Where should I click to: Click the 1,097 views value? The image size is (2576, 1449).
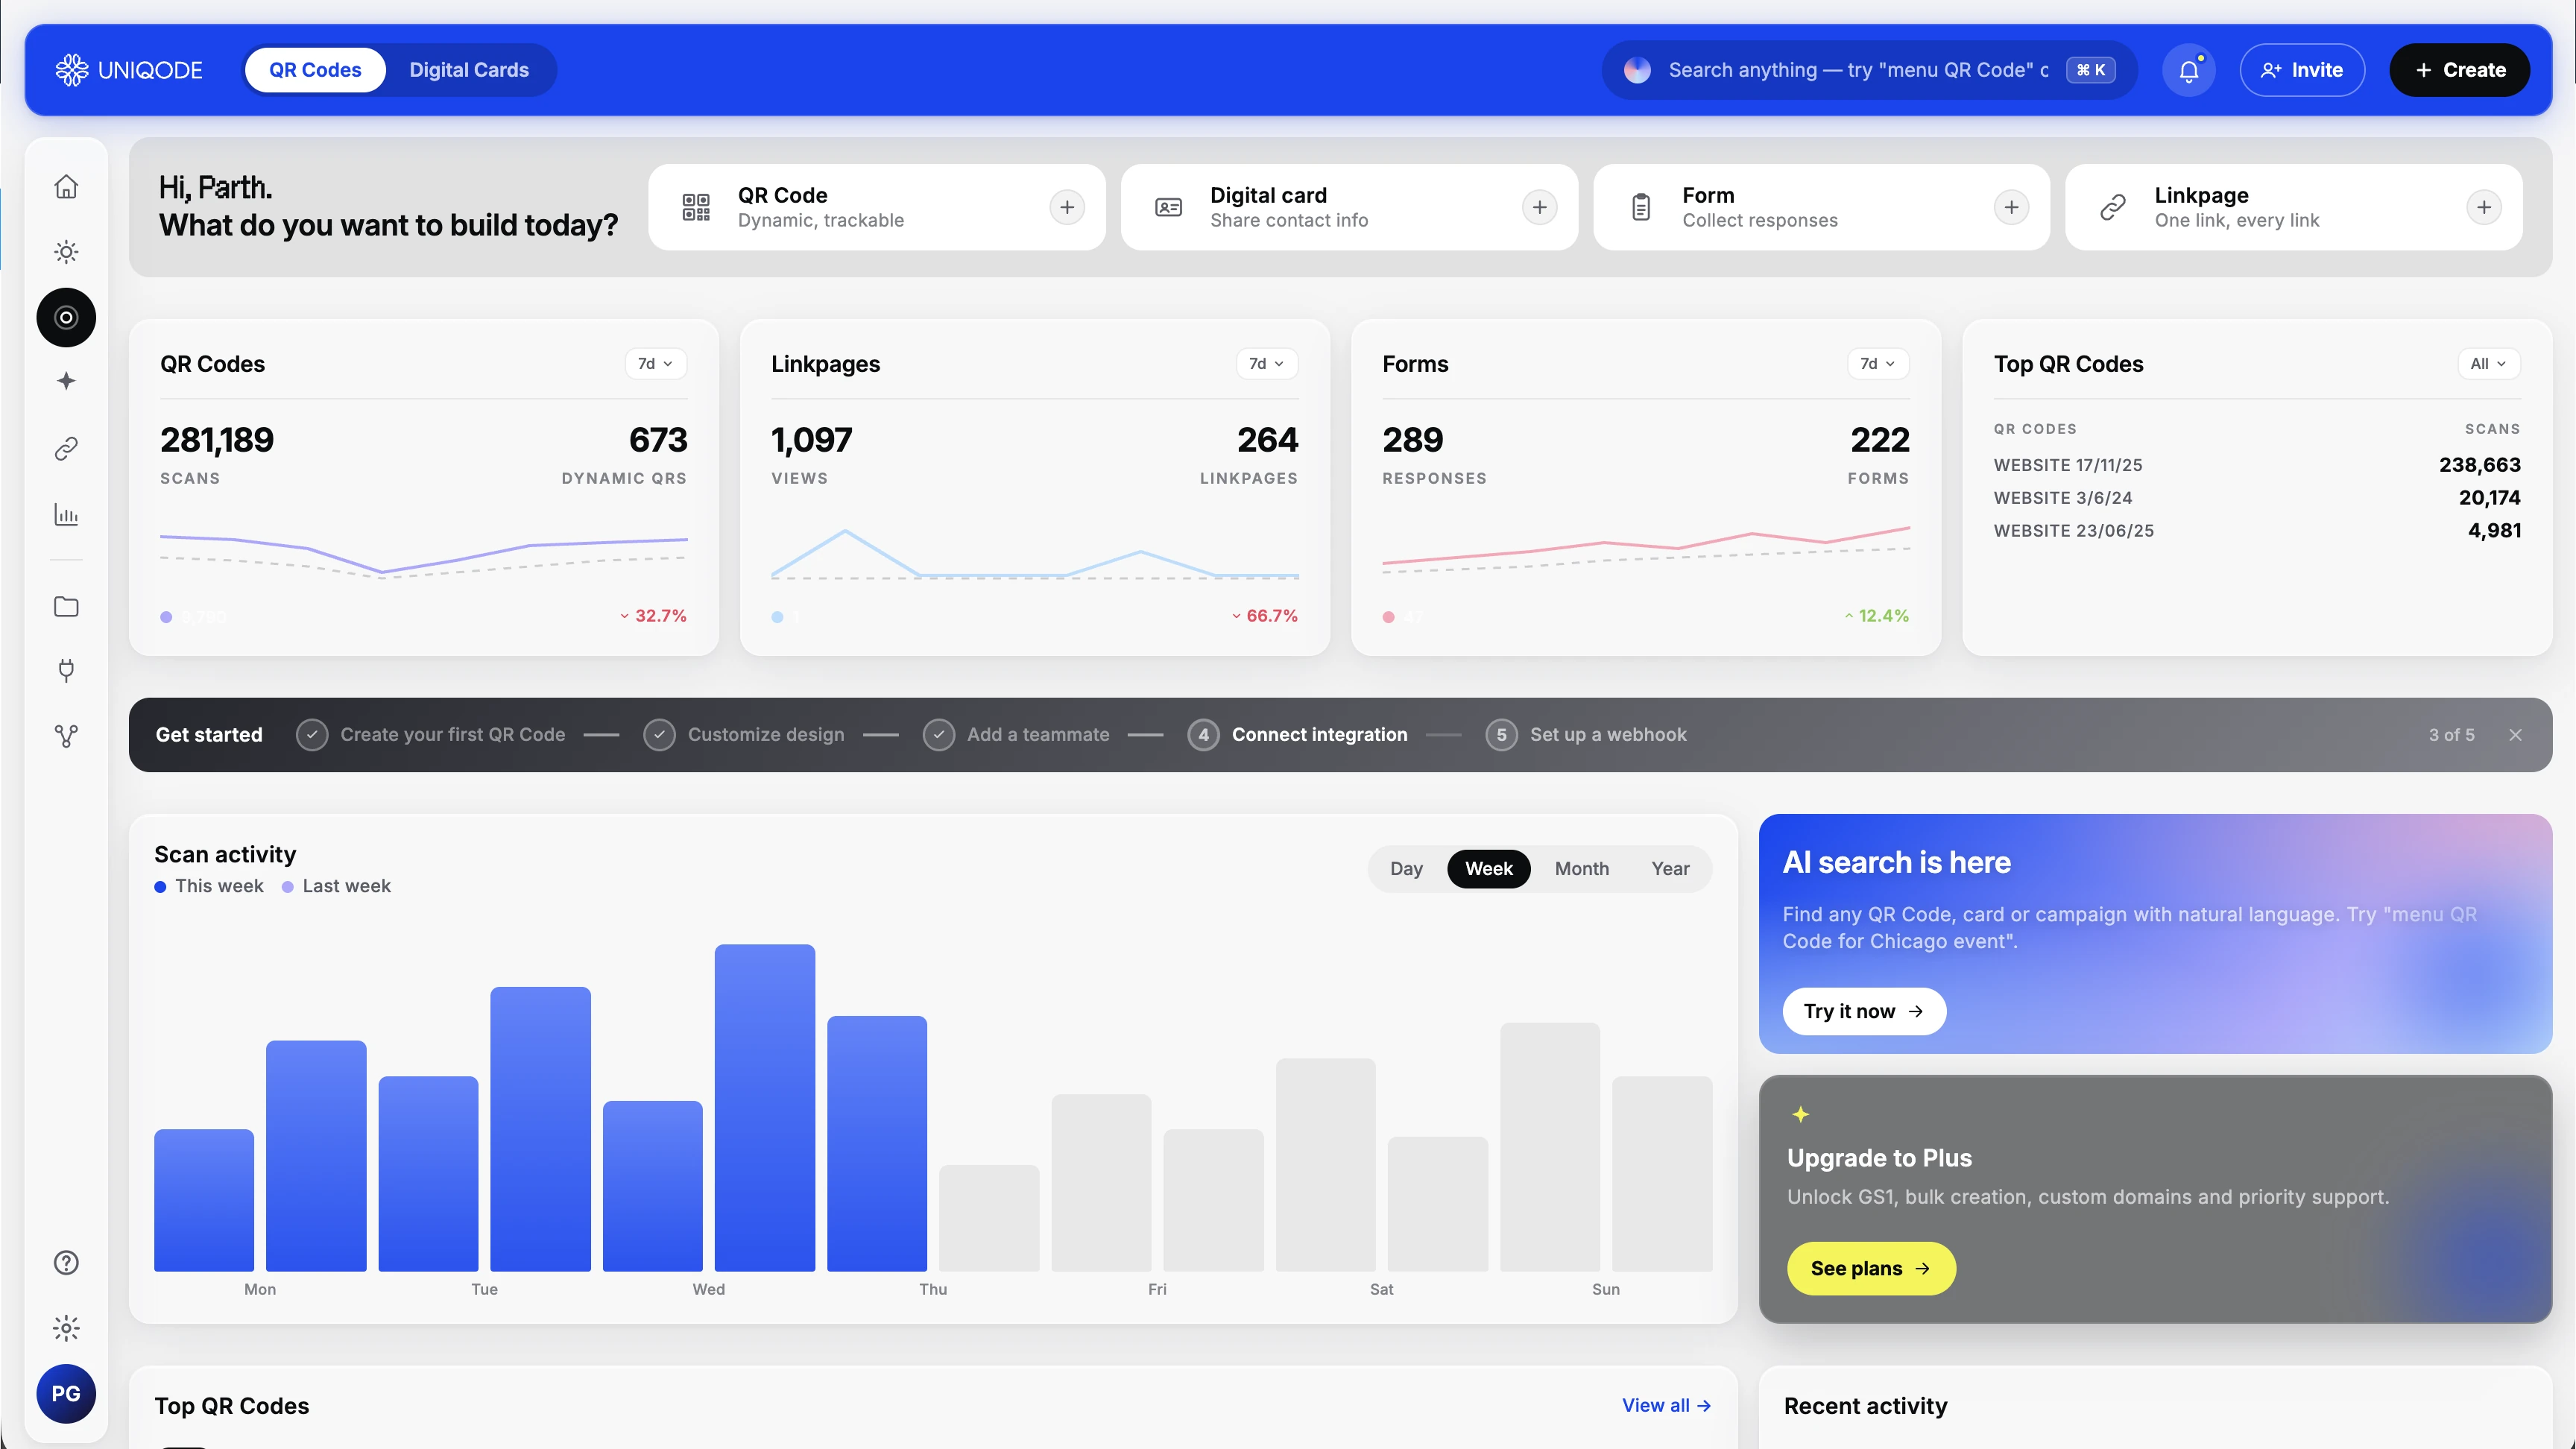(x=812, y=440)
